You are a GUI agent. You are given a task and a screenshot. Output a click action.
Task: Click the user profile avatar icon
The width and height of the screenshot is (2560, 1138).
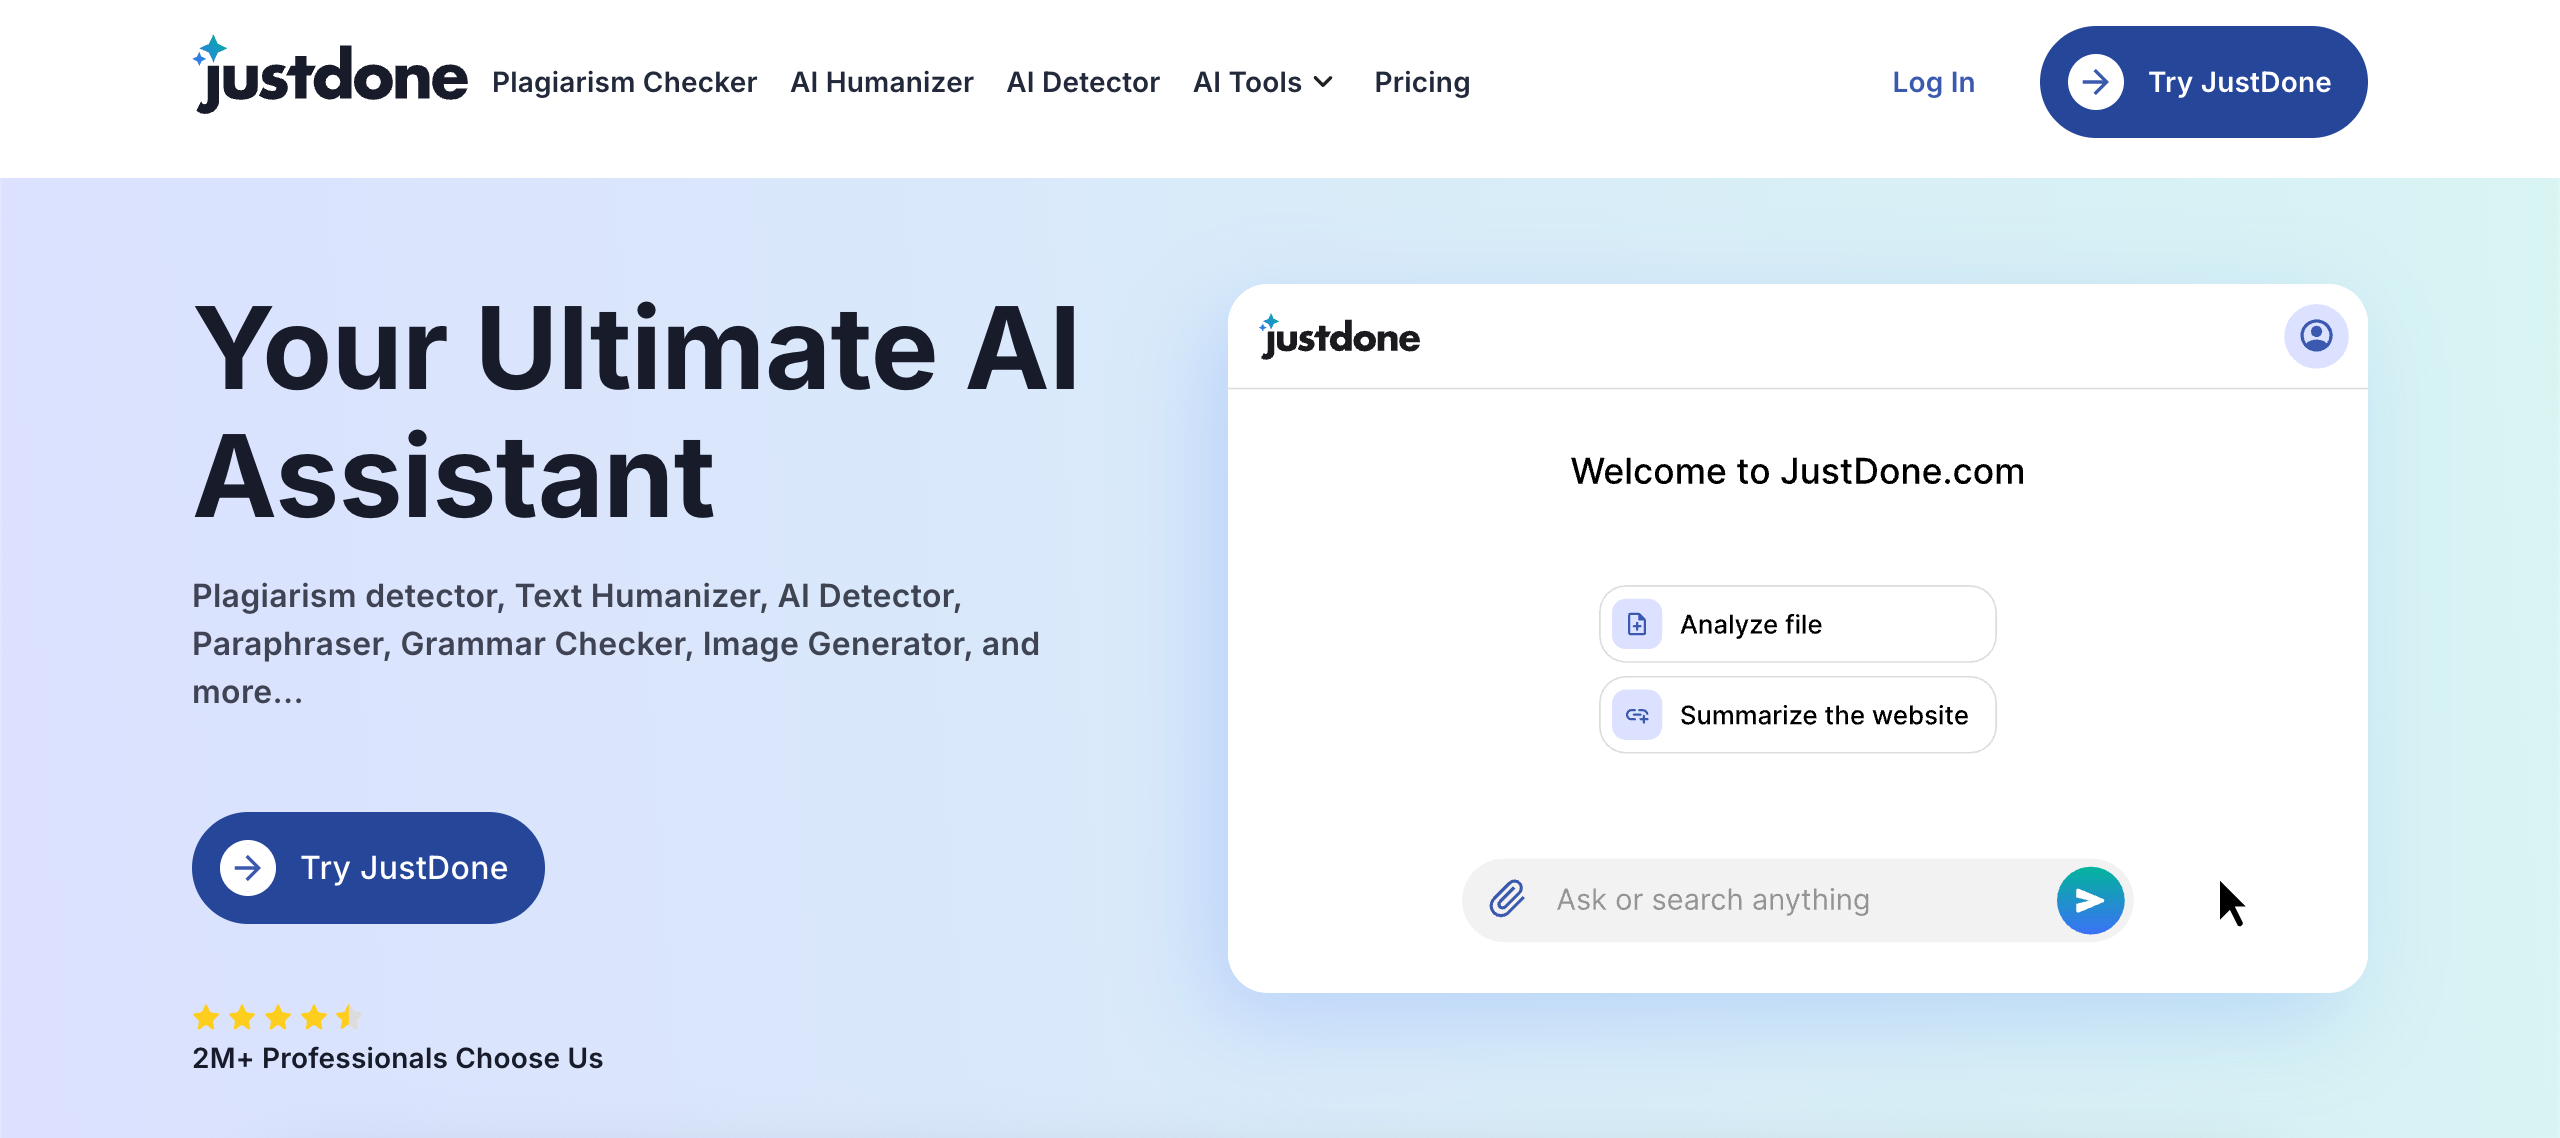click(2316, 336)
